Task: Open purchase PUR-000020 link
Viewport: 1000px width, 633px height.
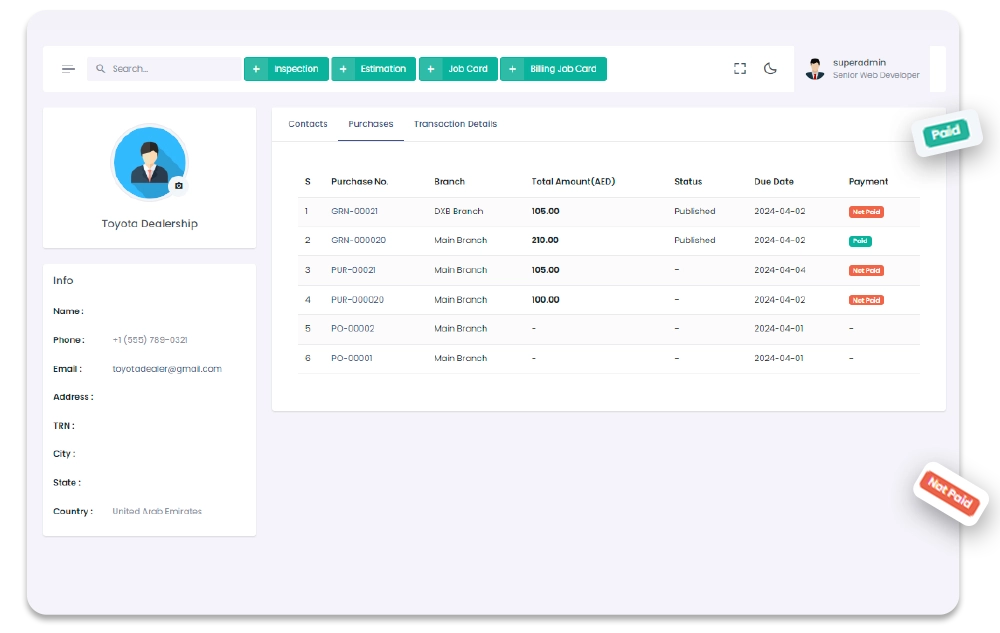Action: click(x=357, y=300)
